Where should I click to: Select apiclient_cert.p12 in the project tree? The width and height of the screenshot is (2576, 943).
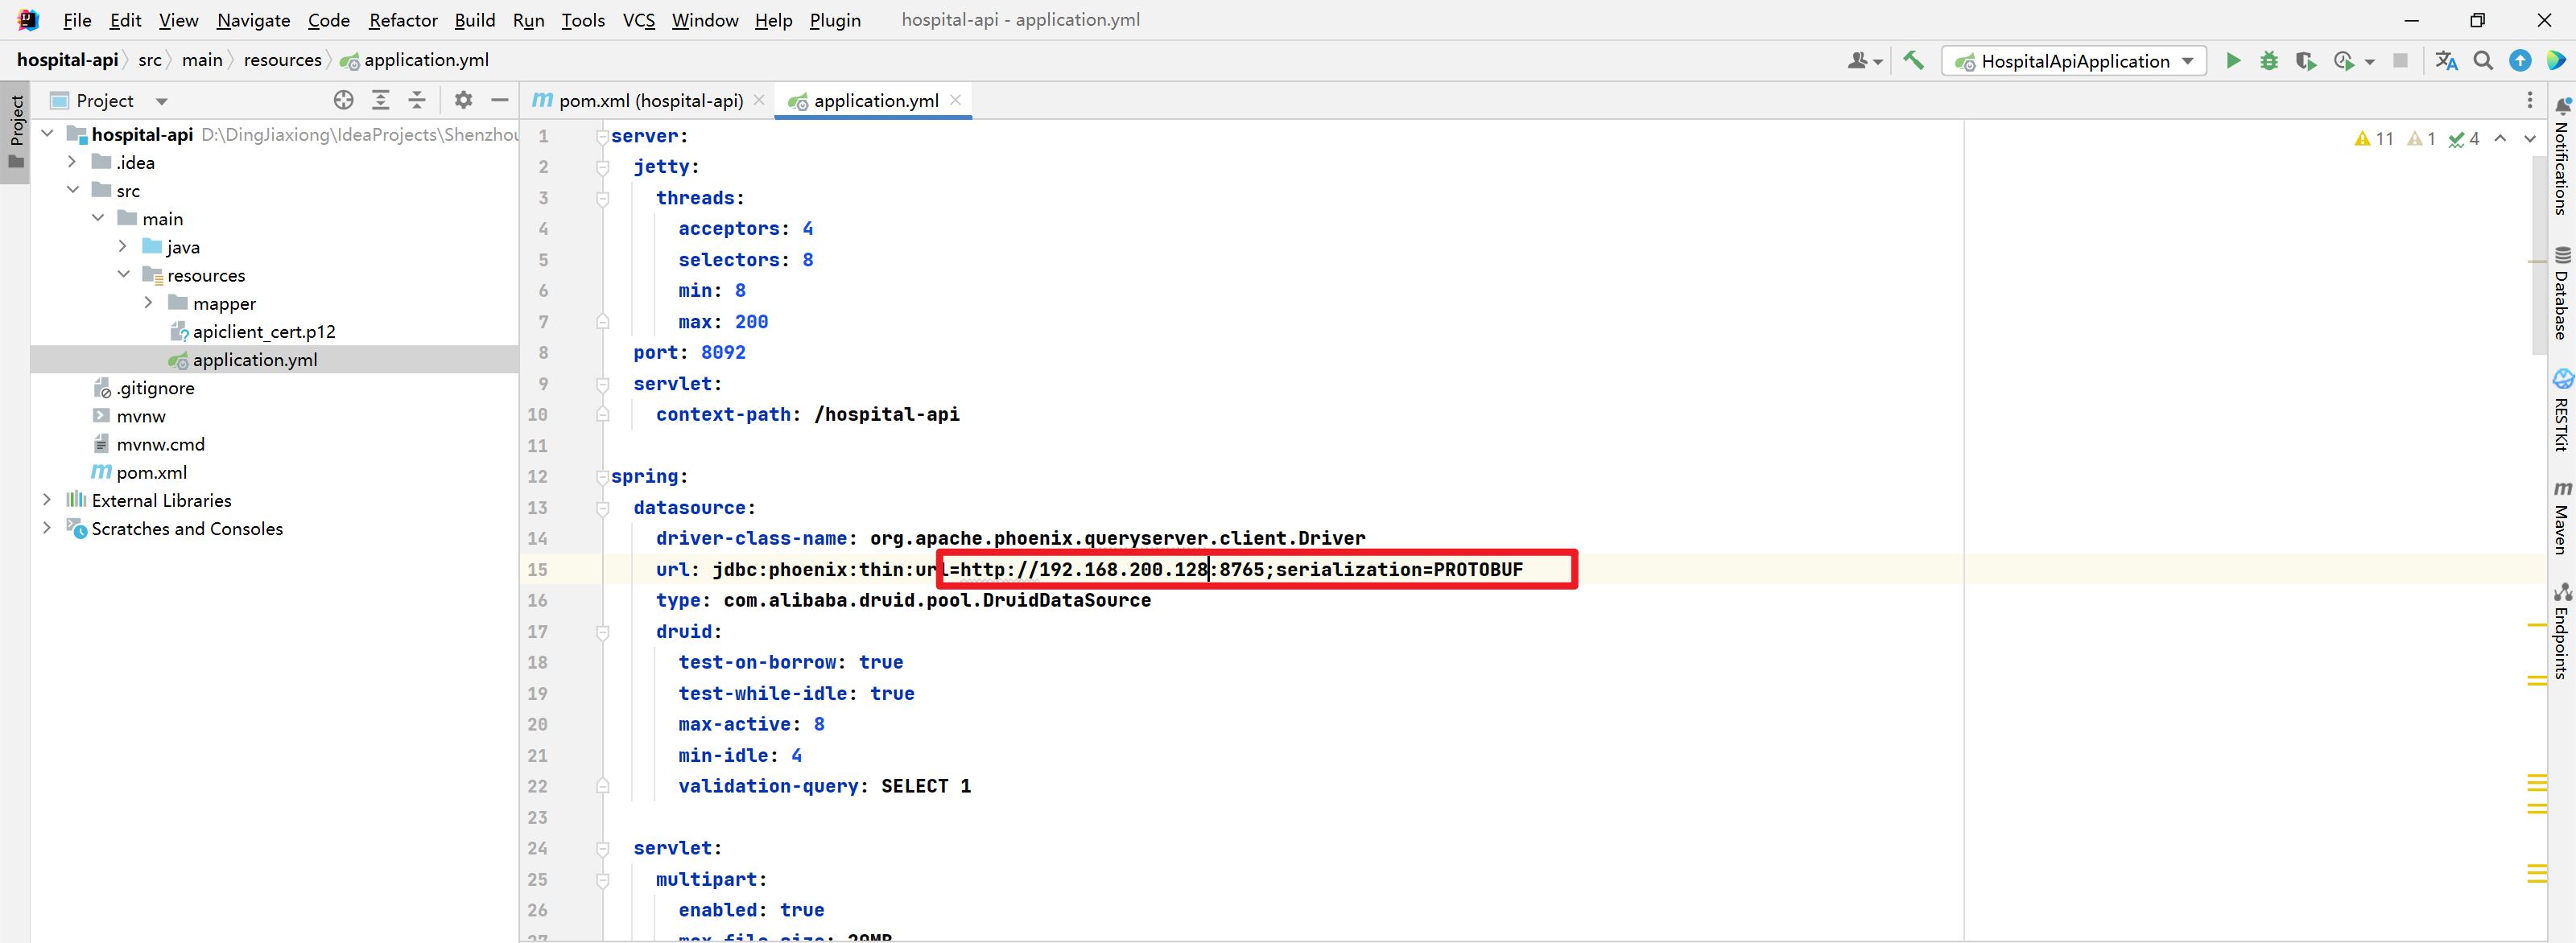tap(264, 331)
